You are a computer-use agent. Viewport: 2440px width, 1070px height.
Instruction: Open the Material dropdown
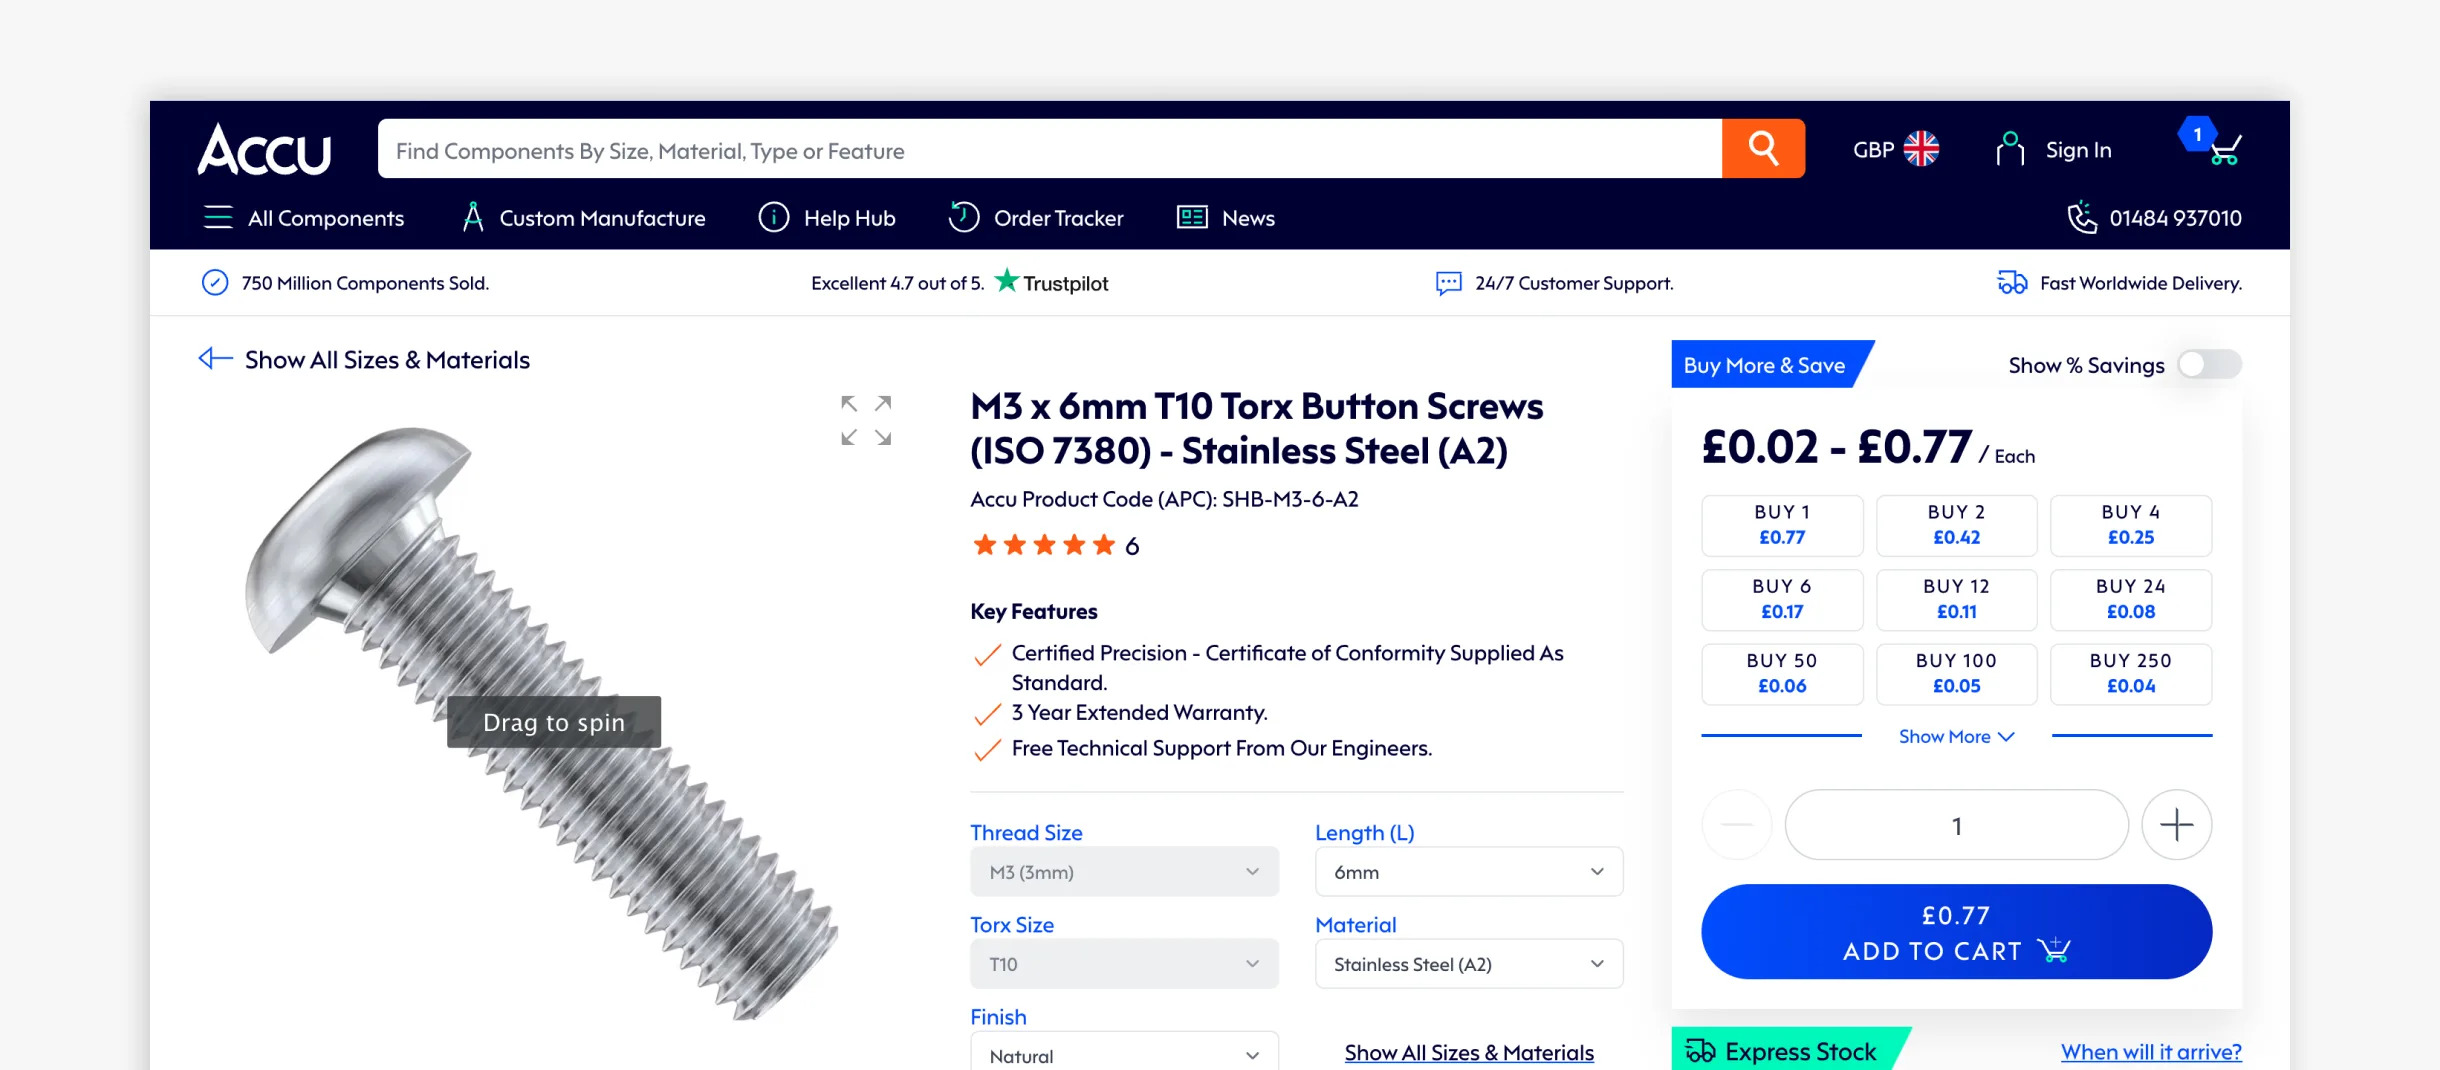point(1468,964)
